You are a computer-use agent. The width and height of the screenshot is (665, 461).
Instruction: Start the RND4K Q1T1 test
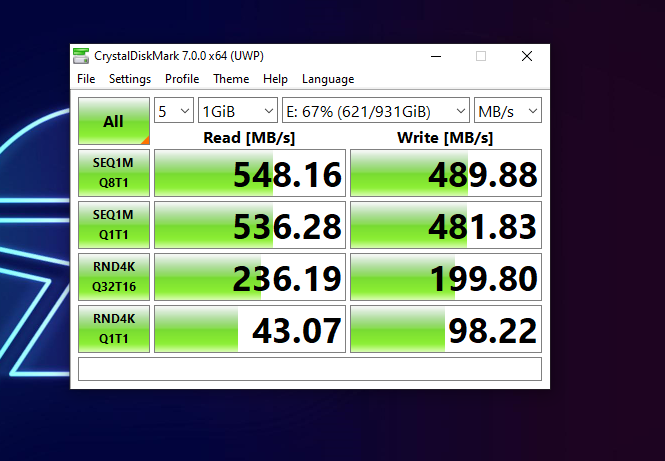[x=114, y=329]
